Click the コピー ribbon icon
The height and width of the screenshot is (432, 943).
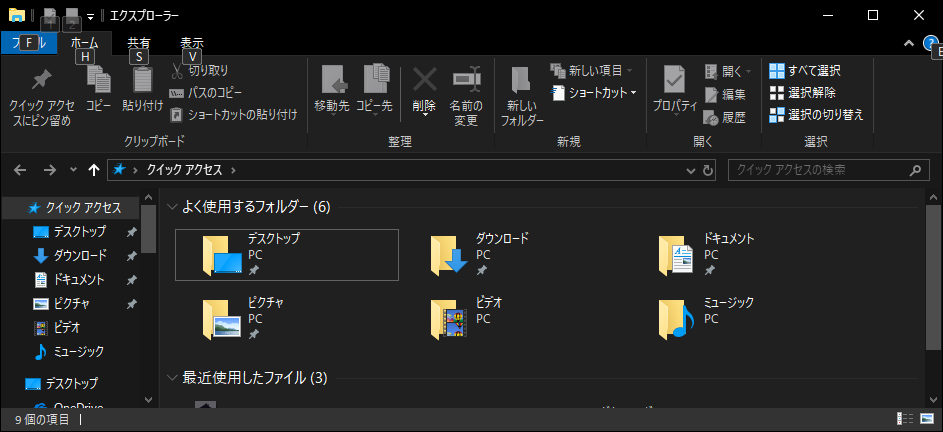pyautogui.click(x=99, y=81)
